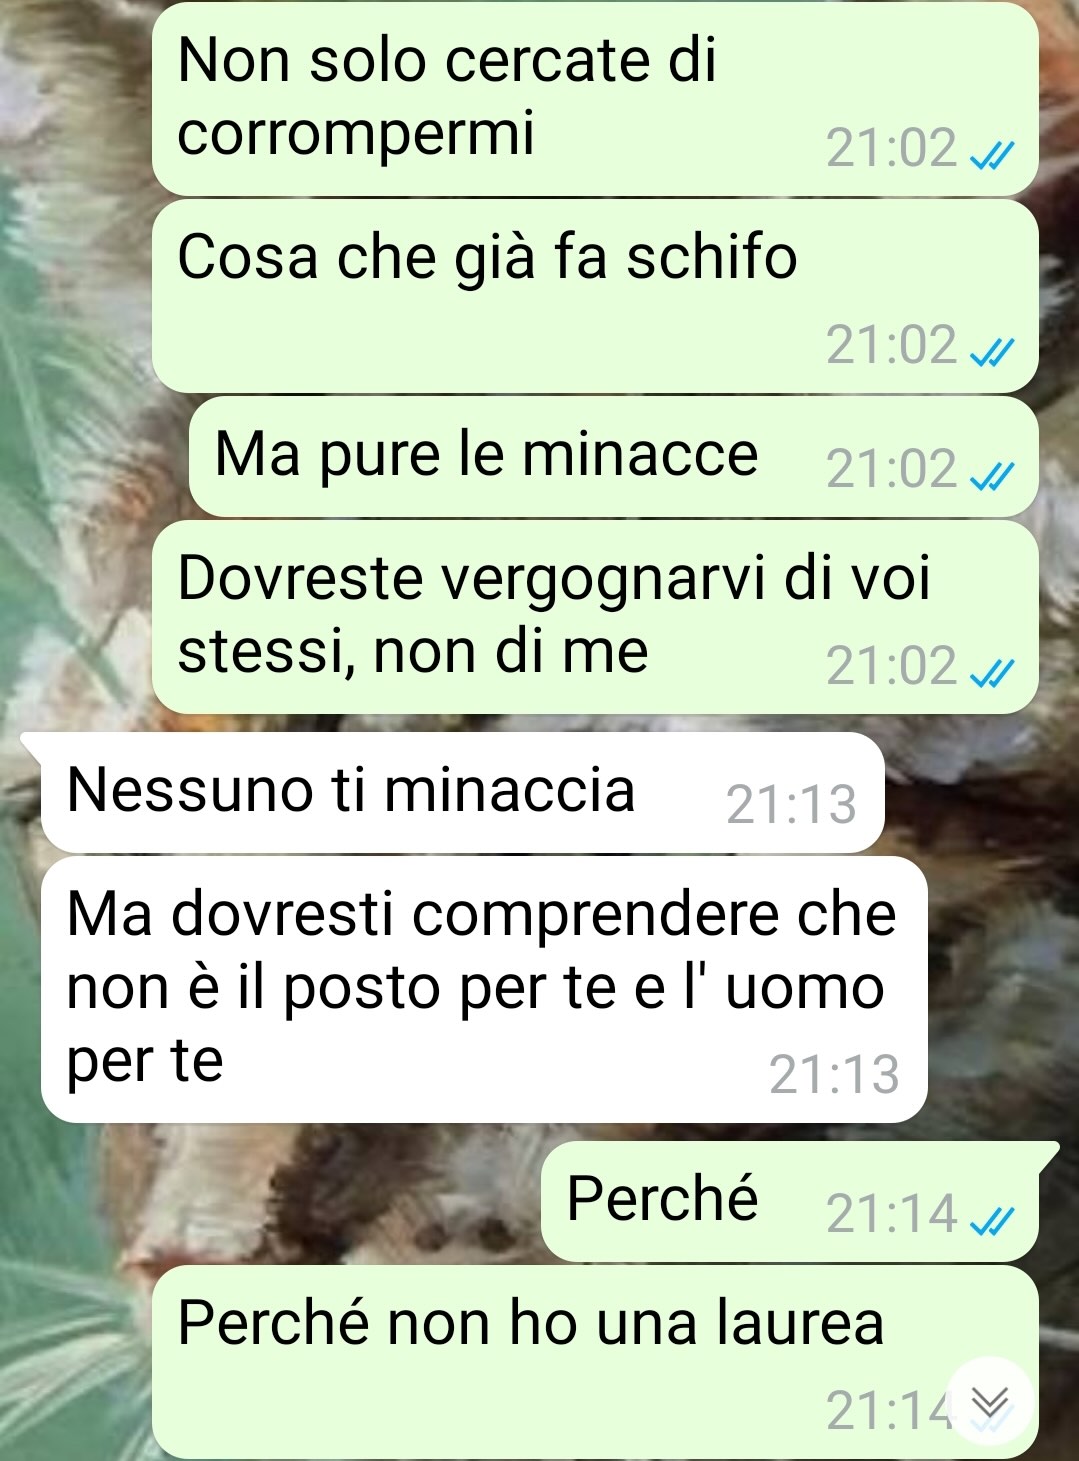
Task: Tap the 21:13 timestamp on 'Nessuno ti minaccia'
Action: coord(791,804)
